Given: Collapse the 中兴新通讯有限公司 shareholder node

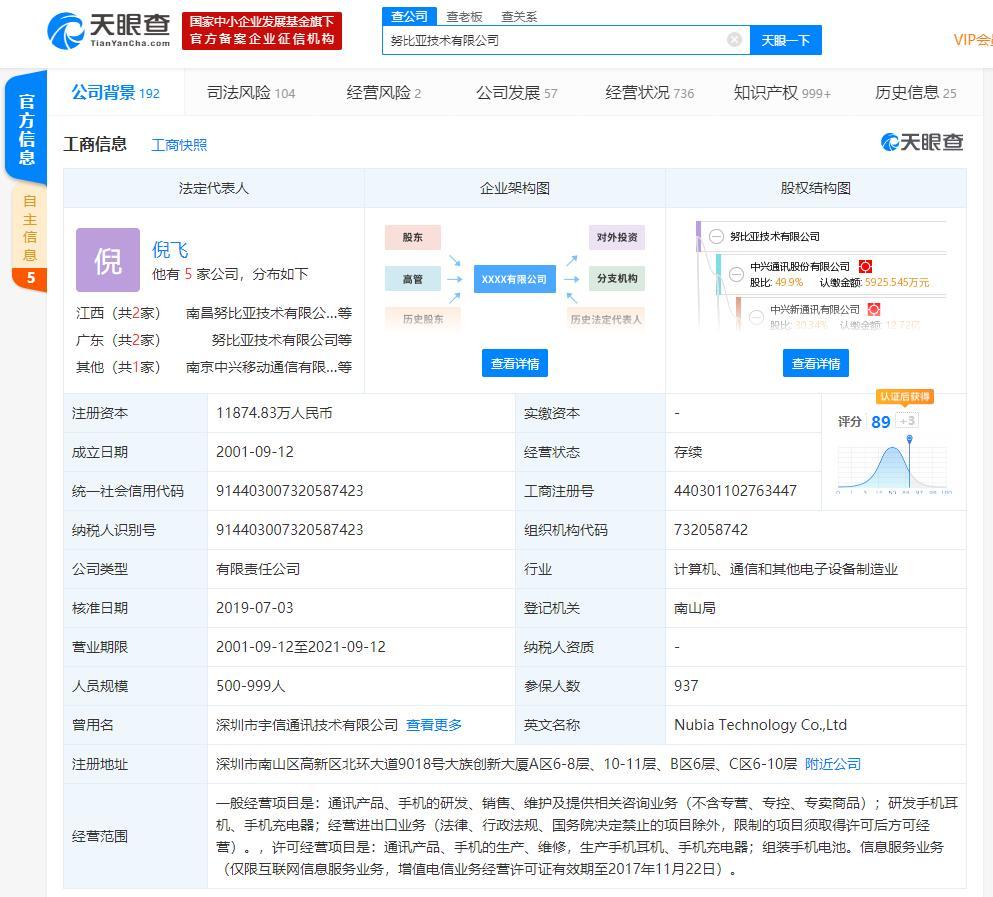Looking at the screenshot, I should [x=756, y=317].
